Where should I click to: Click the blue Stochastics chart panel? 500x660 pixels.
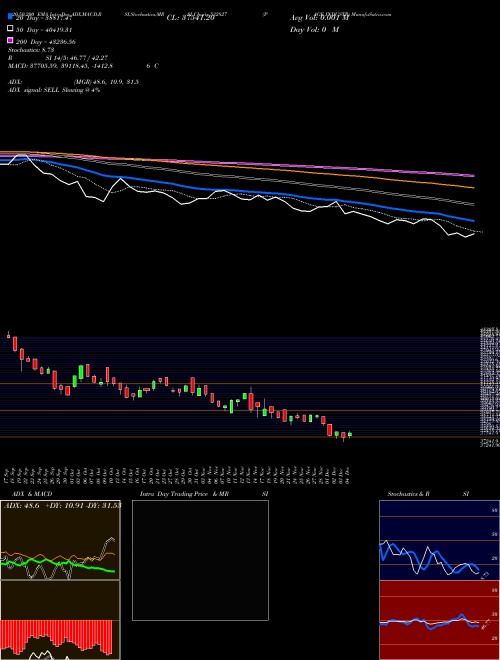(439, 540)
